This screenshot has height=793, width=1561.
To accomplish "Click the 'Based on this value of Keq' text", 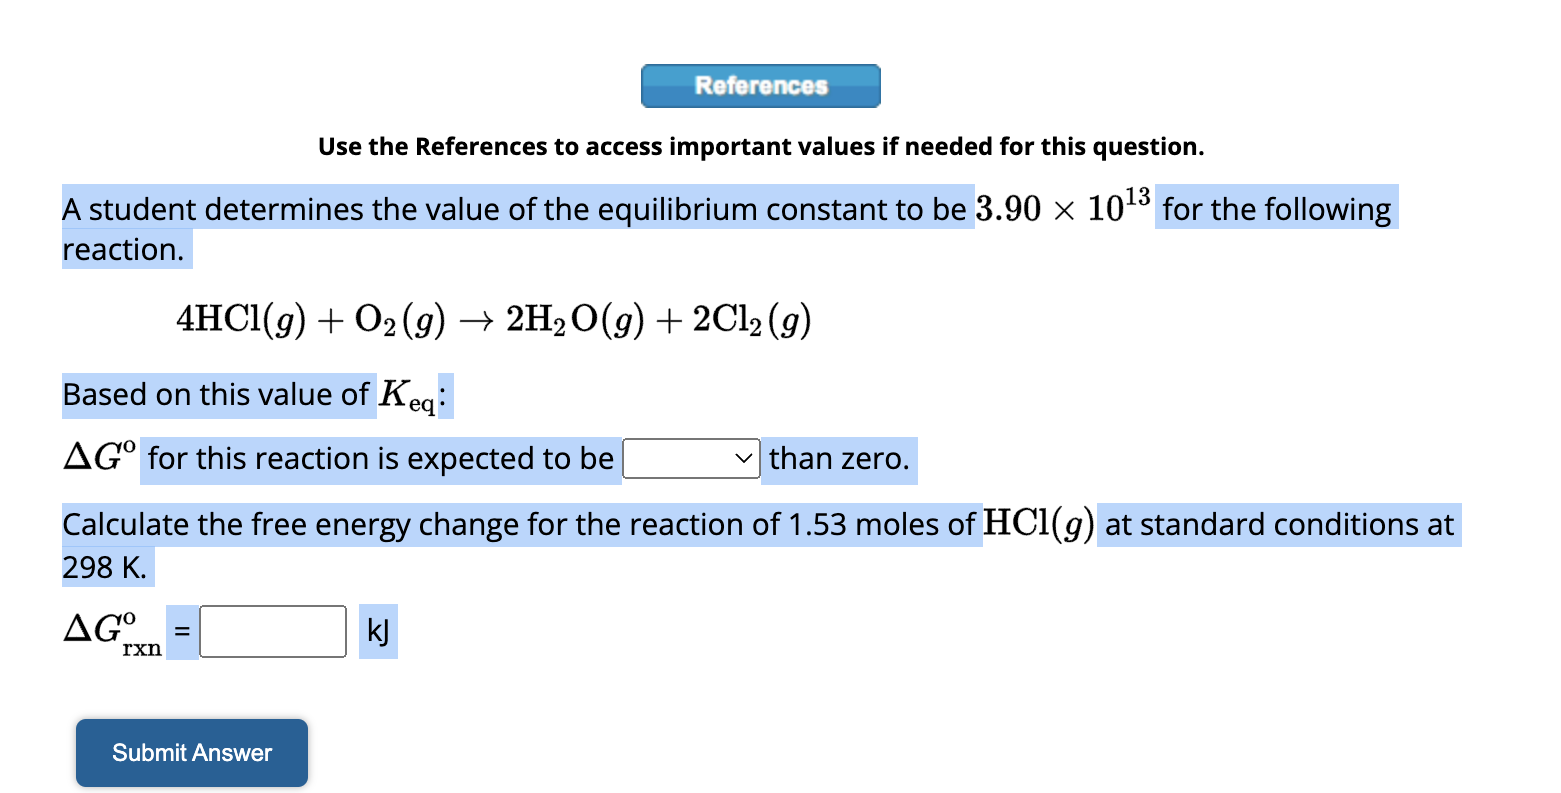I will (220, 395).
